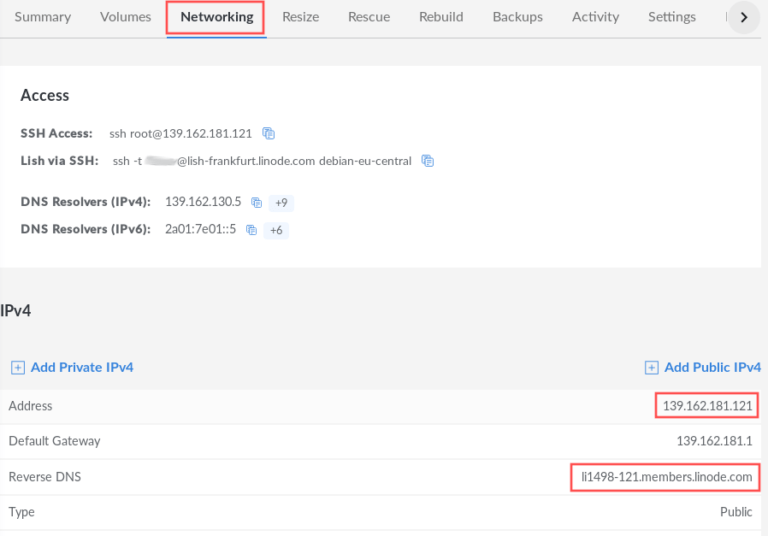Click the Type row label
768x536 pixels.
click(x=22, y=512)
